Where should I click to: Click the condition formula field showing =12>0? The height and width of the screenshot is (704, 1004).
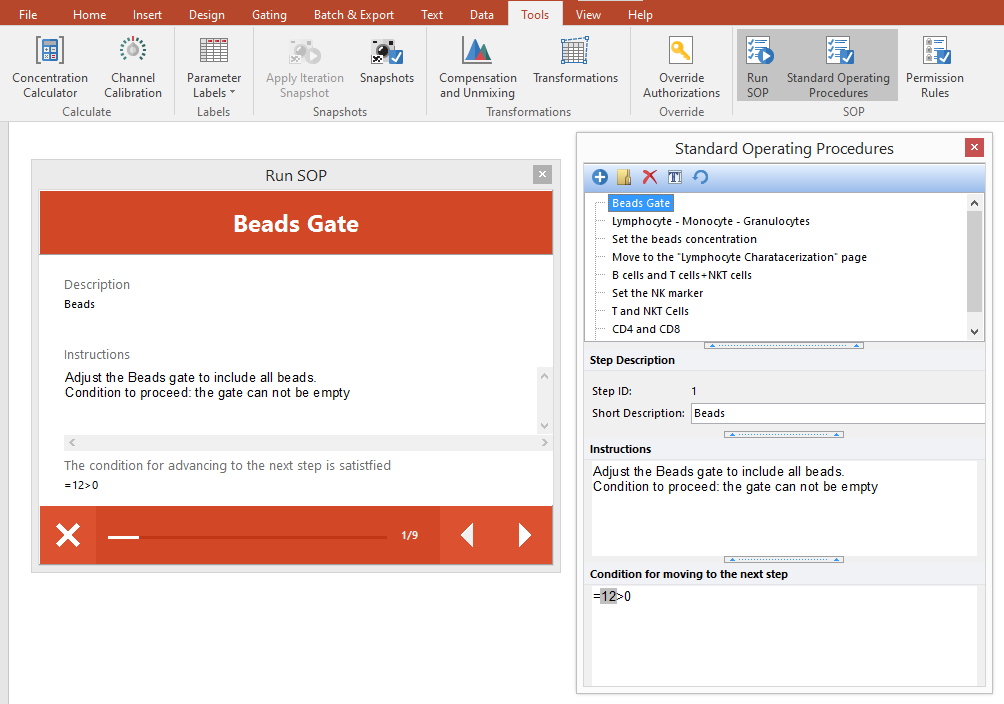click(784, 634)
